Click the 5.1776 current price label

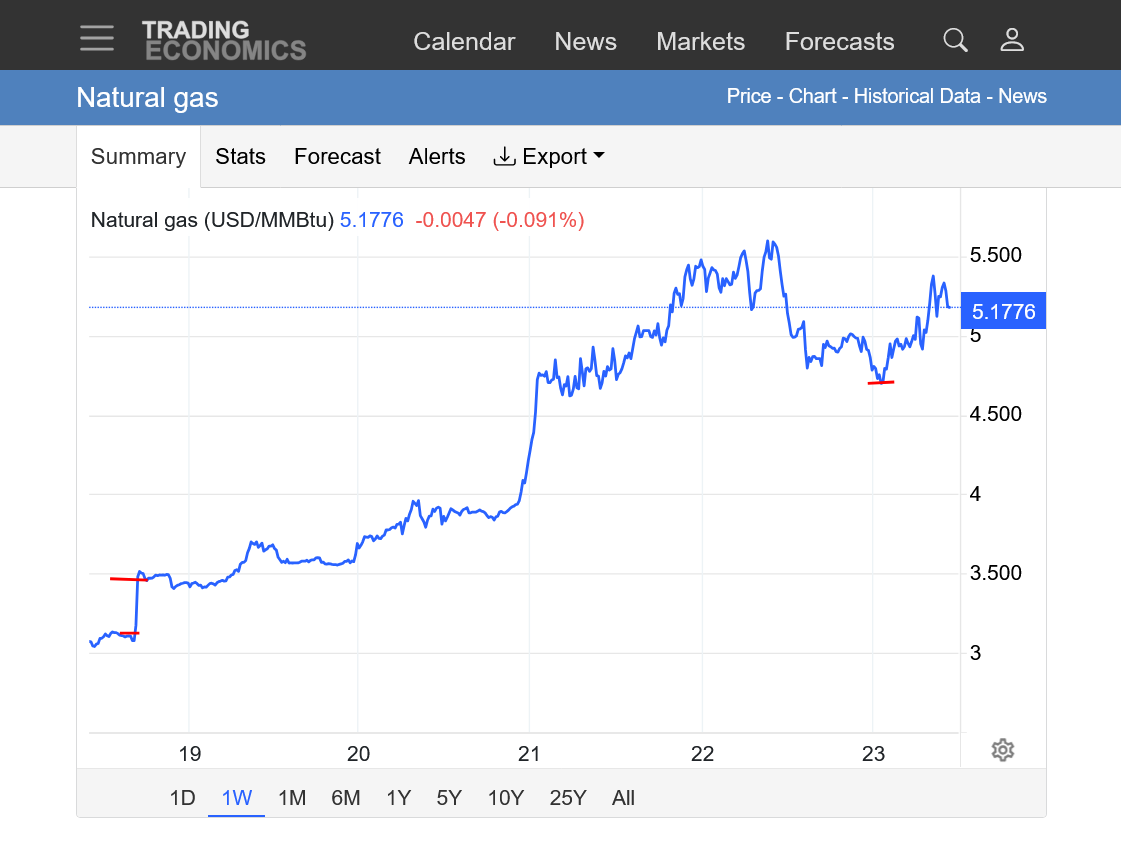1003,311
